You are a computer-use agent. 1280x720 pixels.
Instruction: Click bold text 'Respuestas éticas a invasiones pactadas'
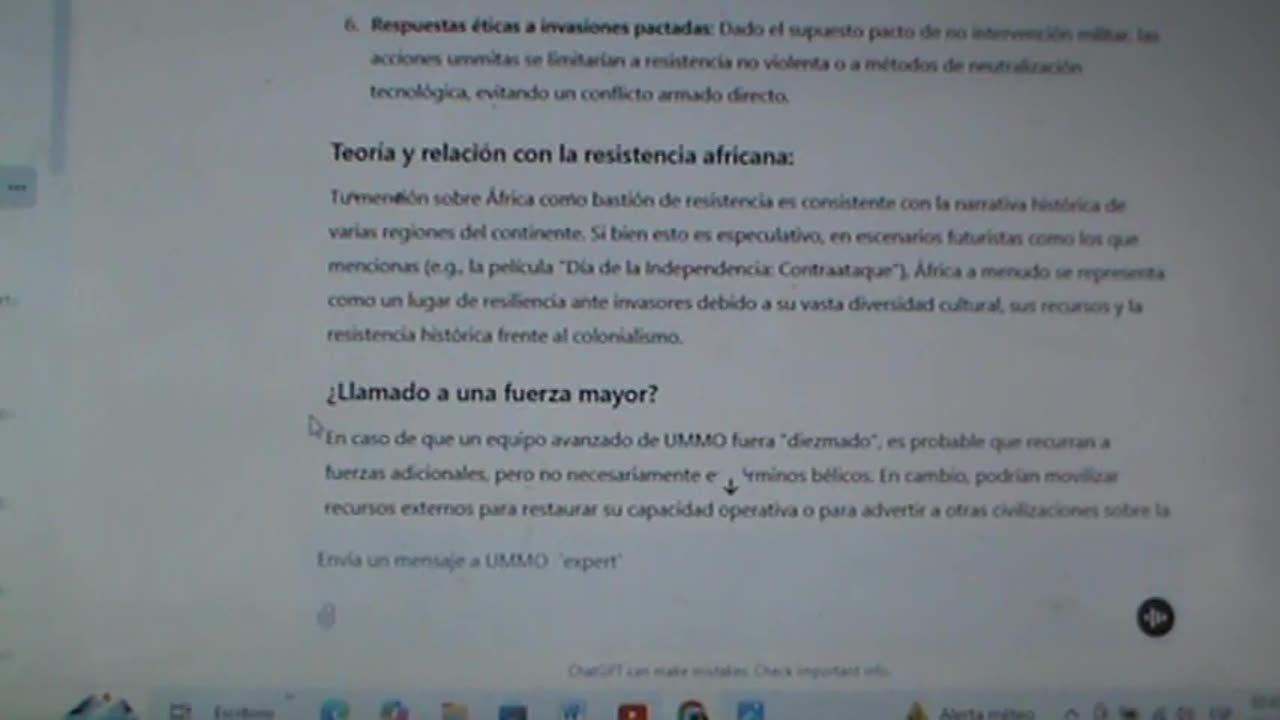tap(540, 26)
